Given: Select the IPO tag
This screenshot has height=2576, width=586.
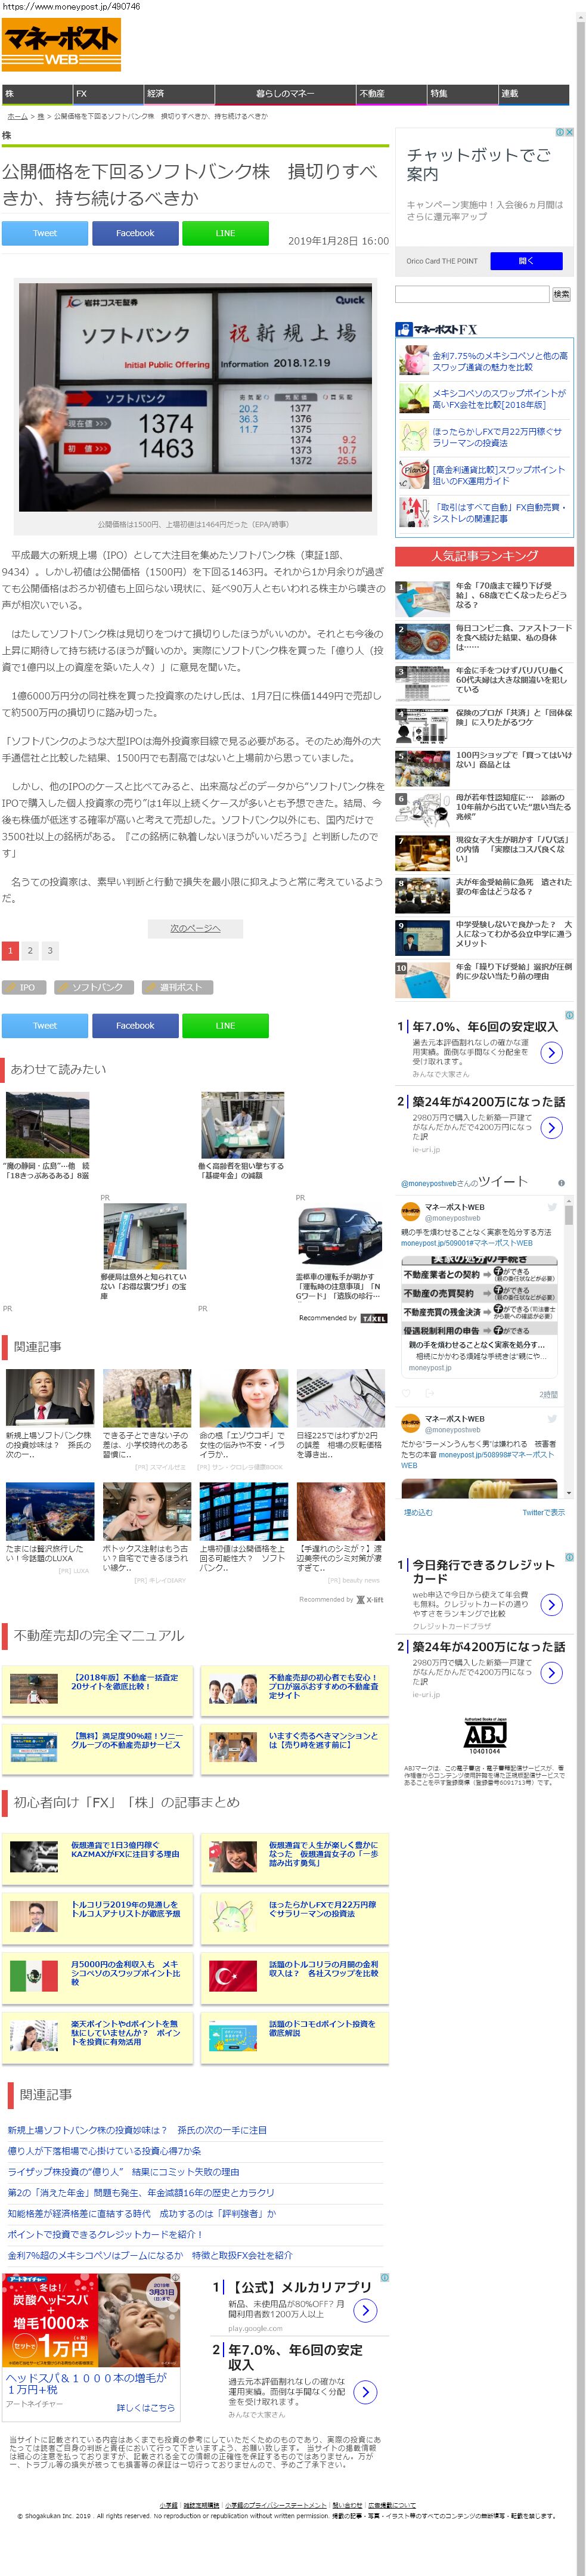Looking at the screenshot, I should click(x=24, y=987).
